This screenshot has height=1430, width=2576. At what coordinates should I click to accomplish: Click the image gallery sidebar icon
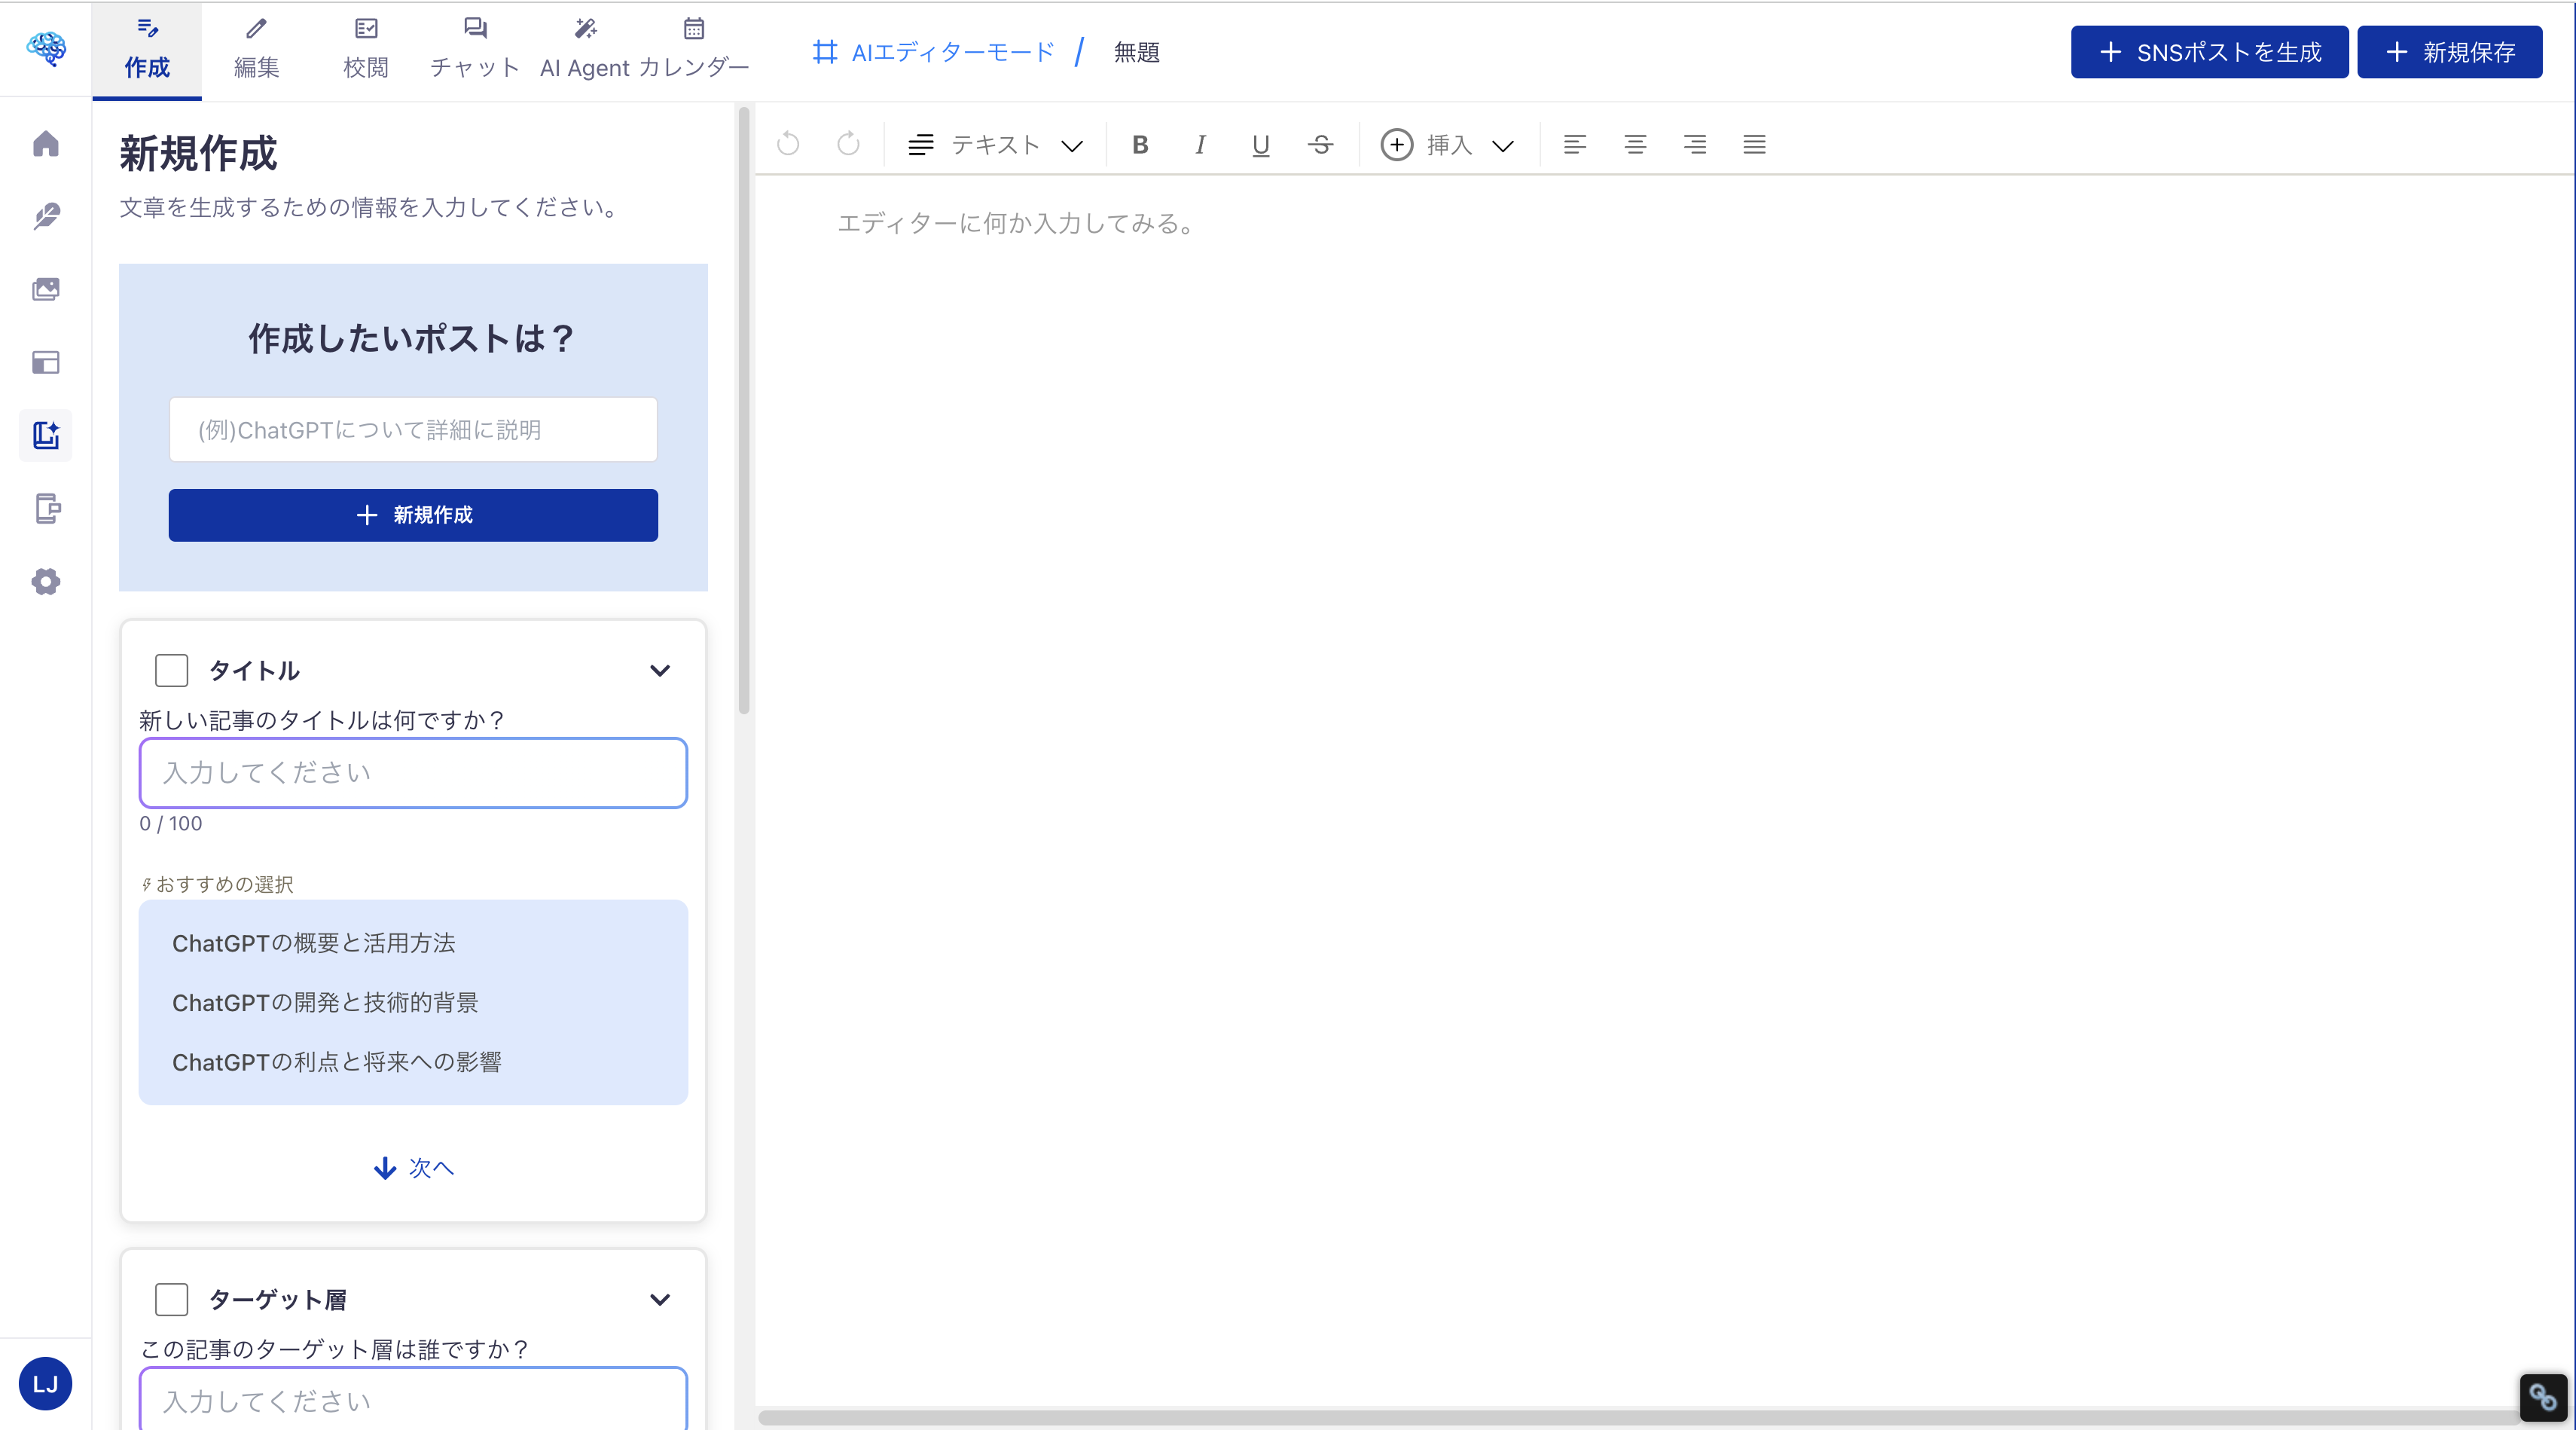[x=46, y=289]
